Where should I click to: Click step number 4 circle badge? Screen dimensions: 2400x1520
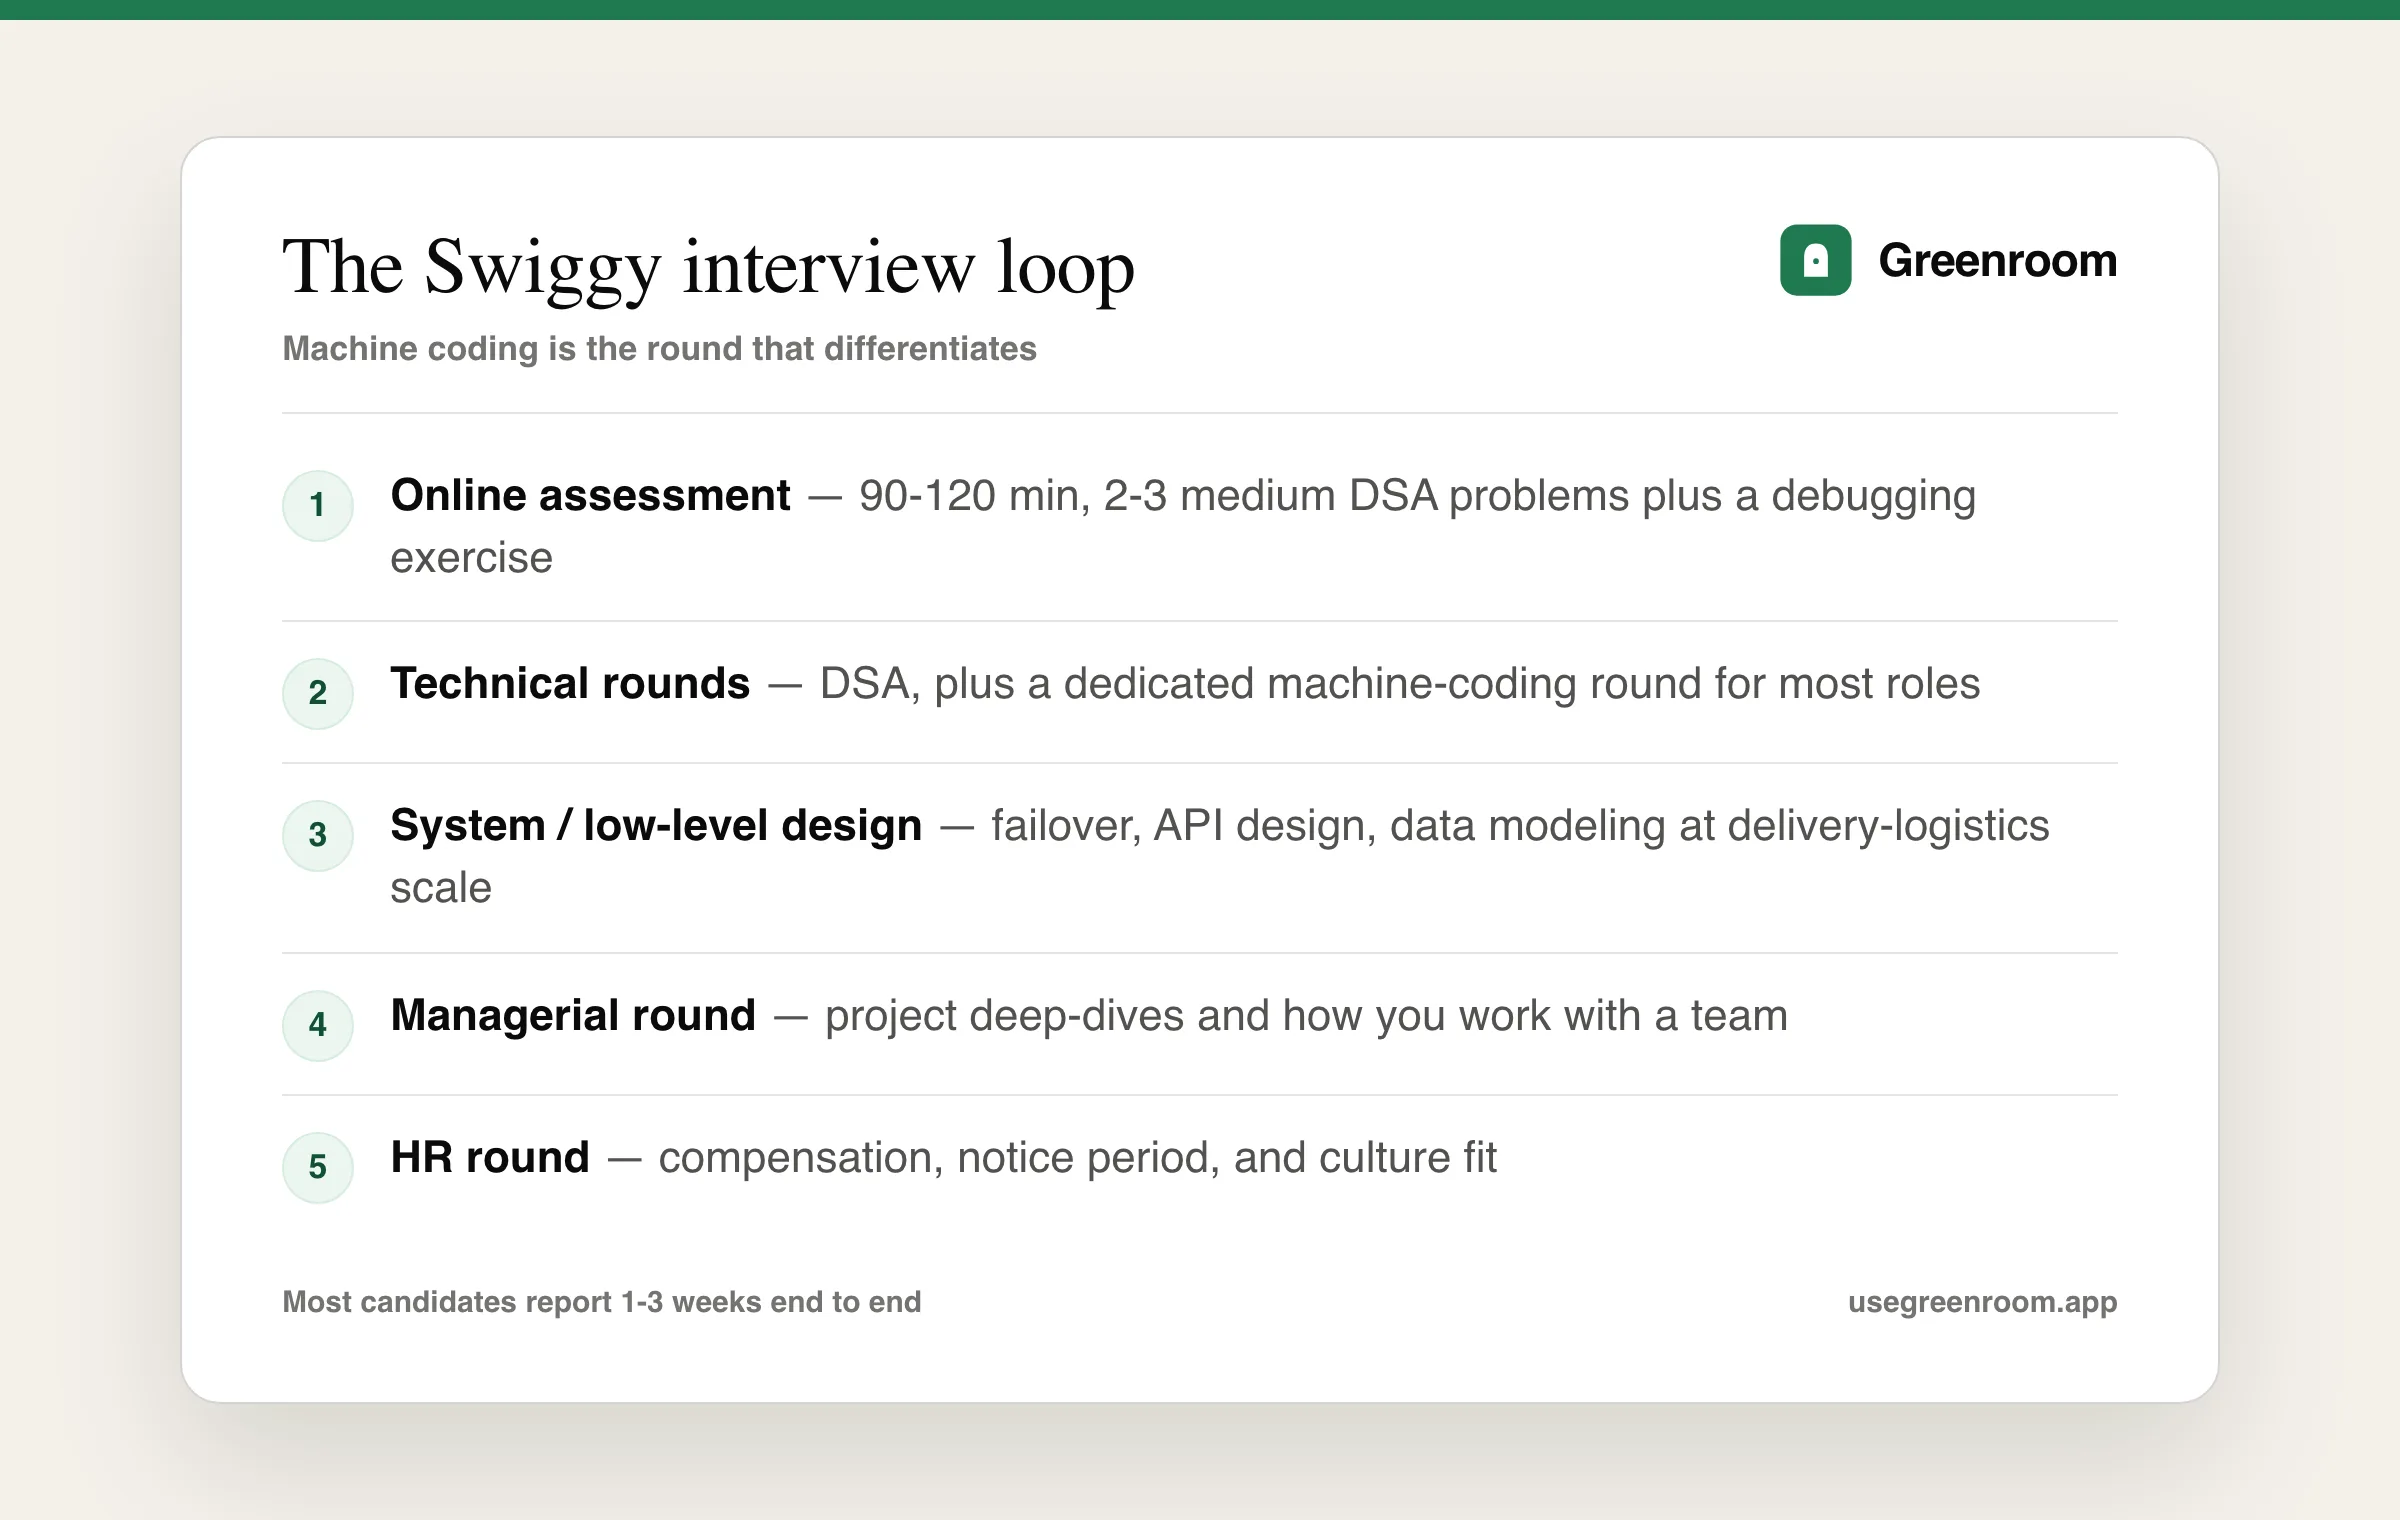click(318, 1025)
